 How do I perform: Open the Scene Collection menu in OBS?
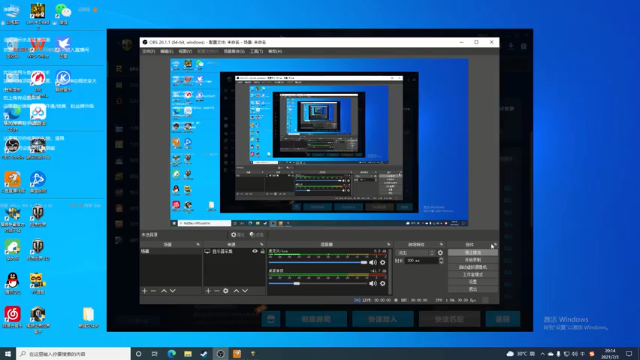tap(234, 51)
